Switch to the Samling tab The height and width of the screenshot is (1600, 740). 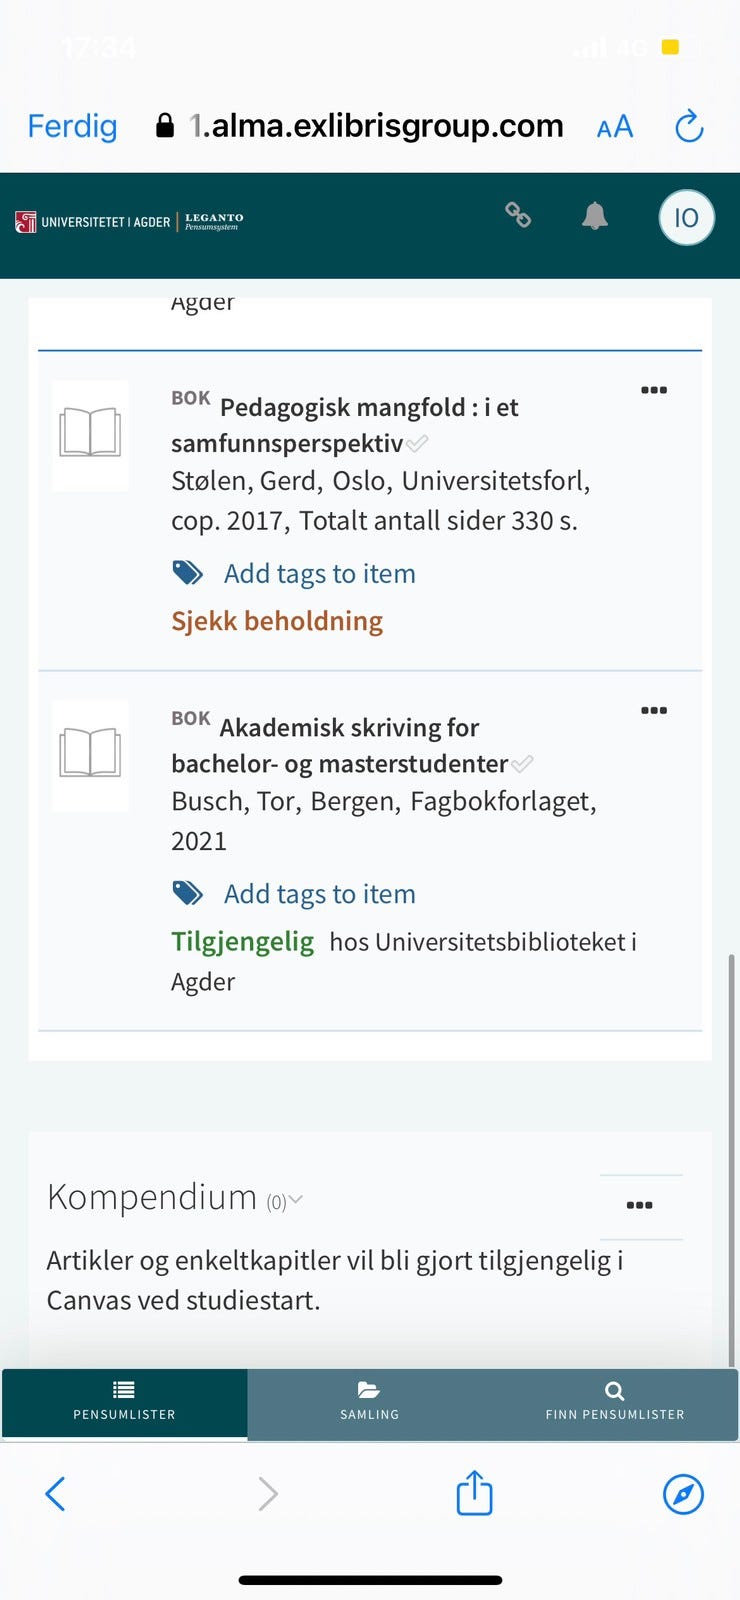[369, 1400]
